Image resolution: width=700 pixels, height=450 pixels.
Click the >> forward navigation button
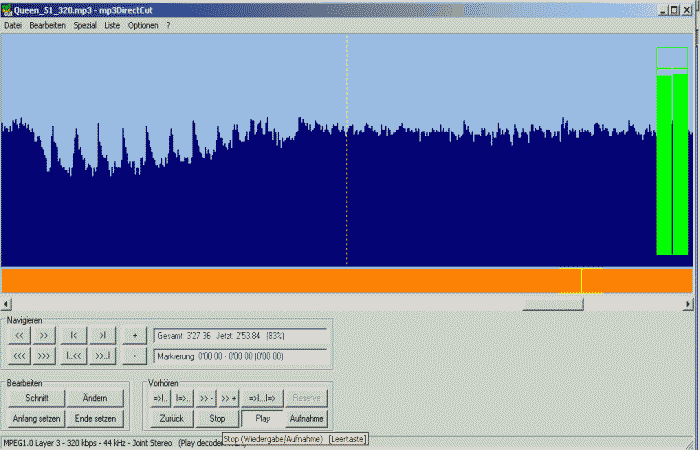coord(45,335)
